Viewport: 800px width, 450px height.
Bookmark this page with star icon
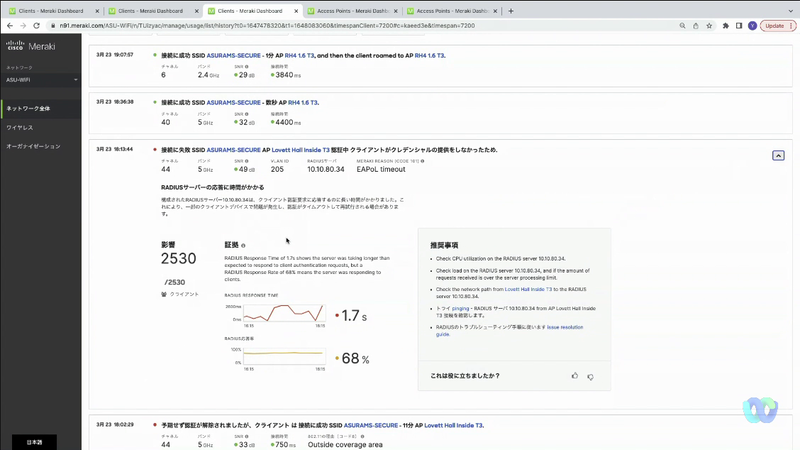(709, 26)
